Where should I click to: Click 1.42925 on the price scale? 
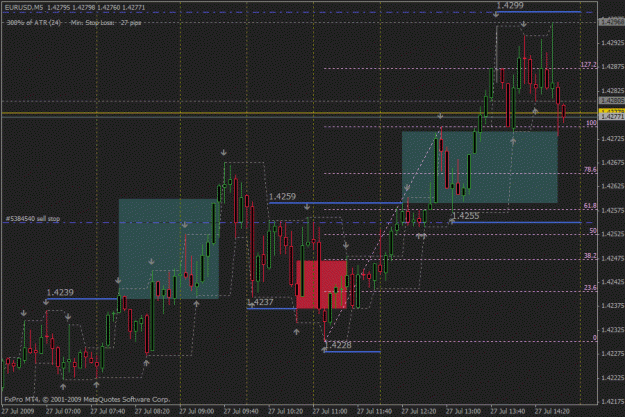coord(613,43)
